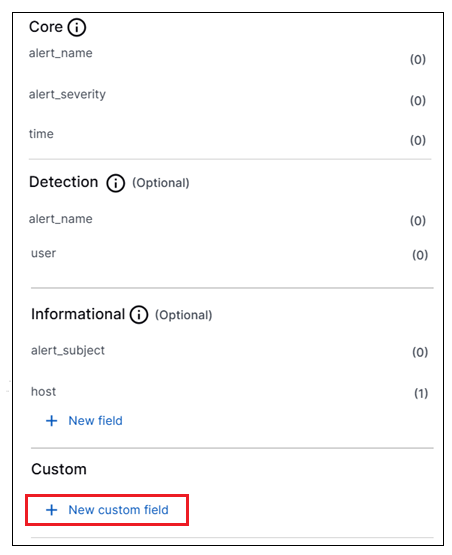Click the (0) count for alert_subject

(x=420, y=352)
